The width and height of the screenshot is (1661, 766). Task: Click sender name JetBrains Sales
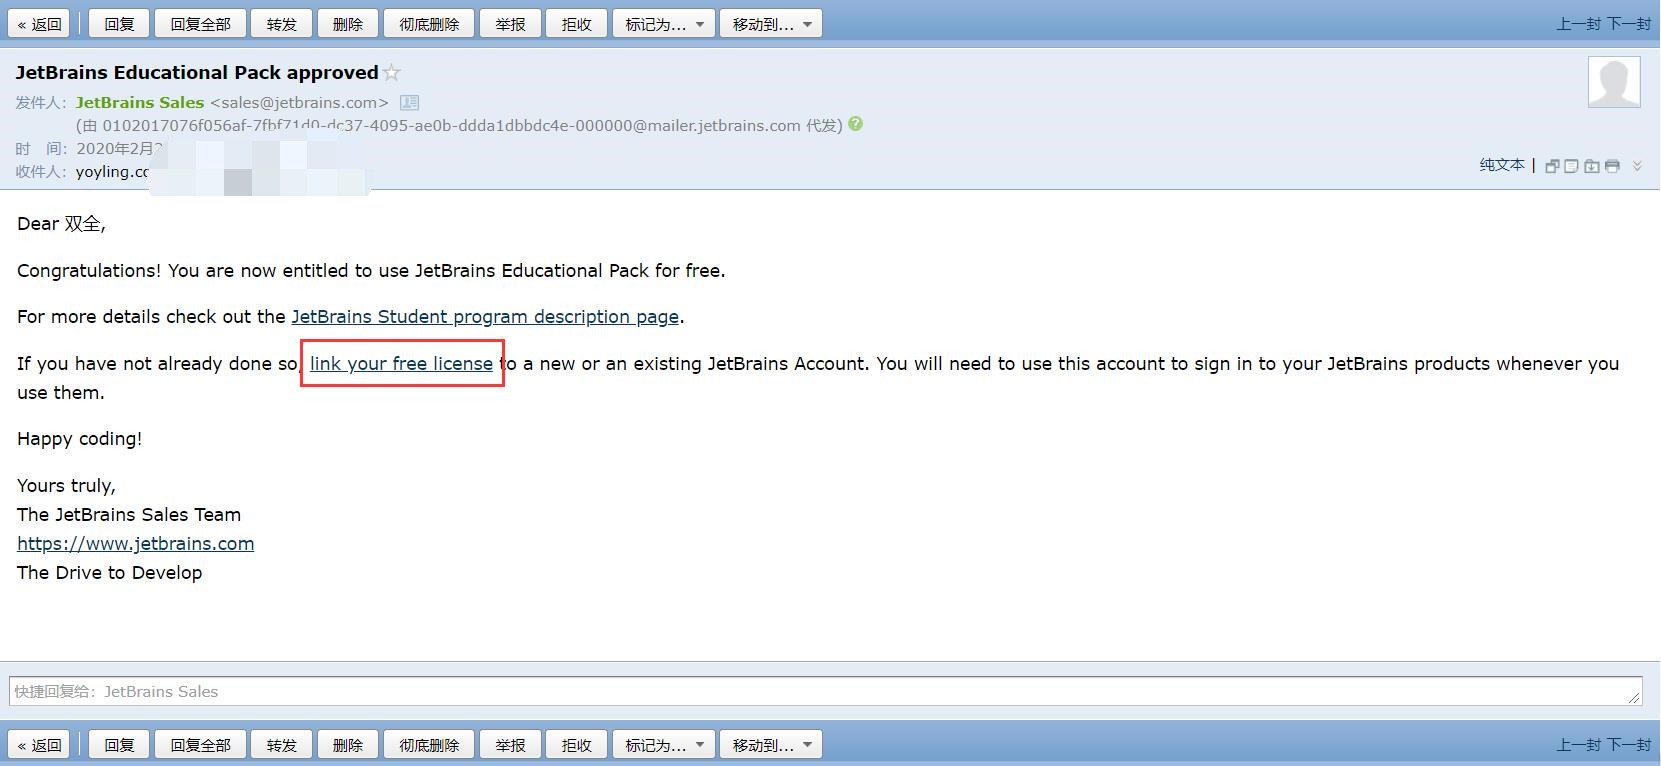(x=140, y=102)
